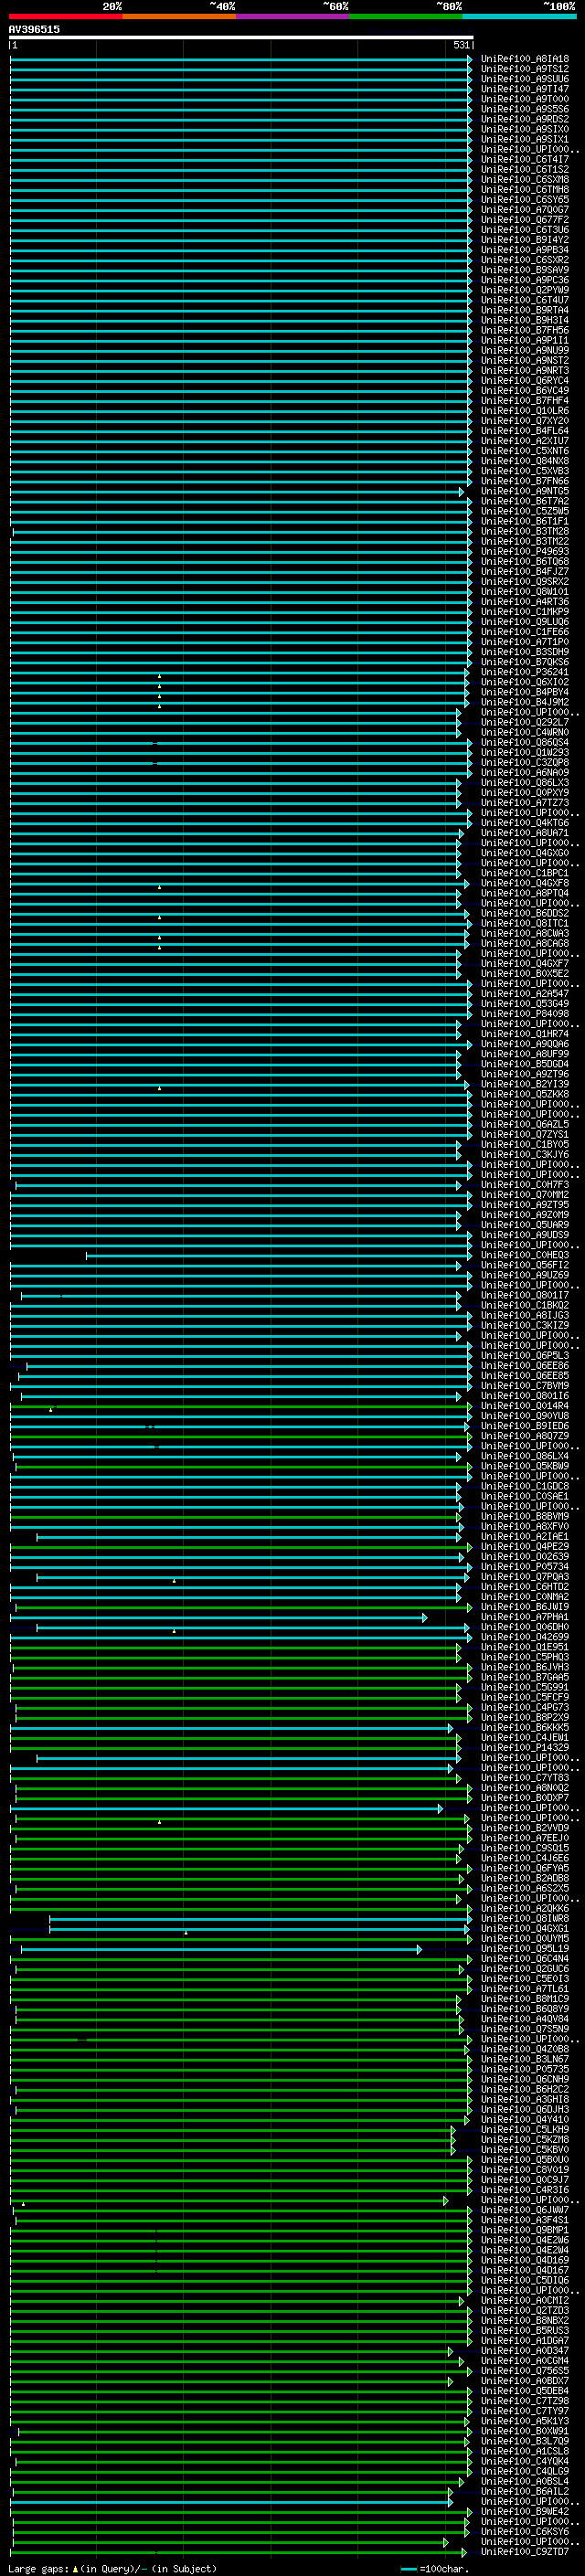This screenshot has width=585, height=2576.
Task: Click the cyan ~100% identity legend bar
Action: (519, 16)
